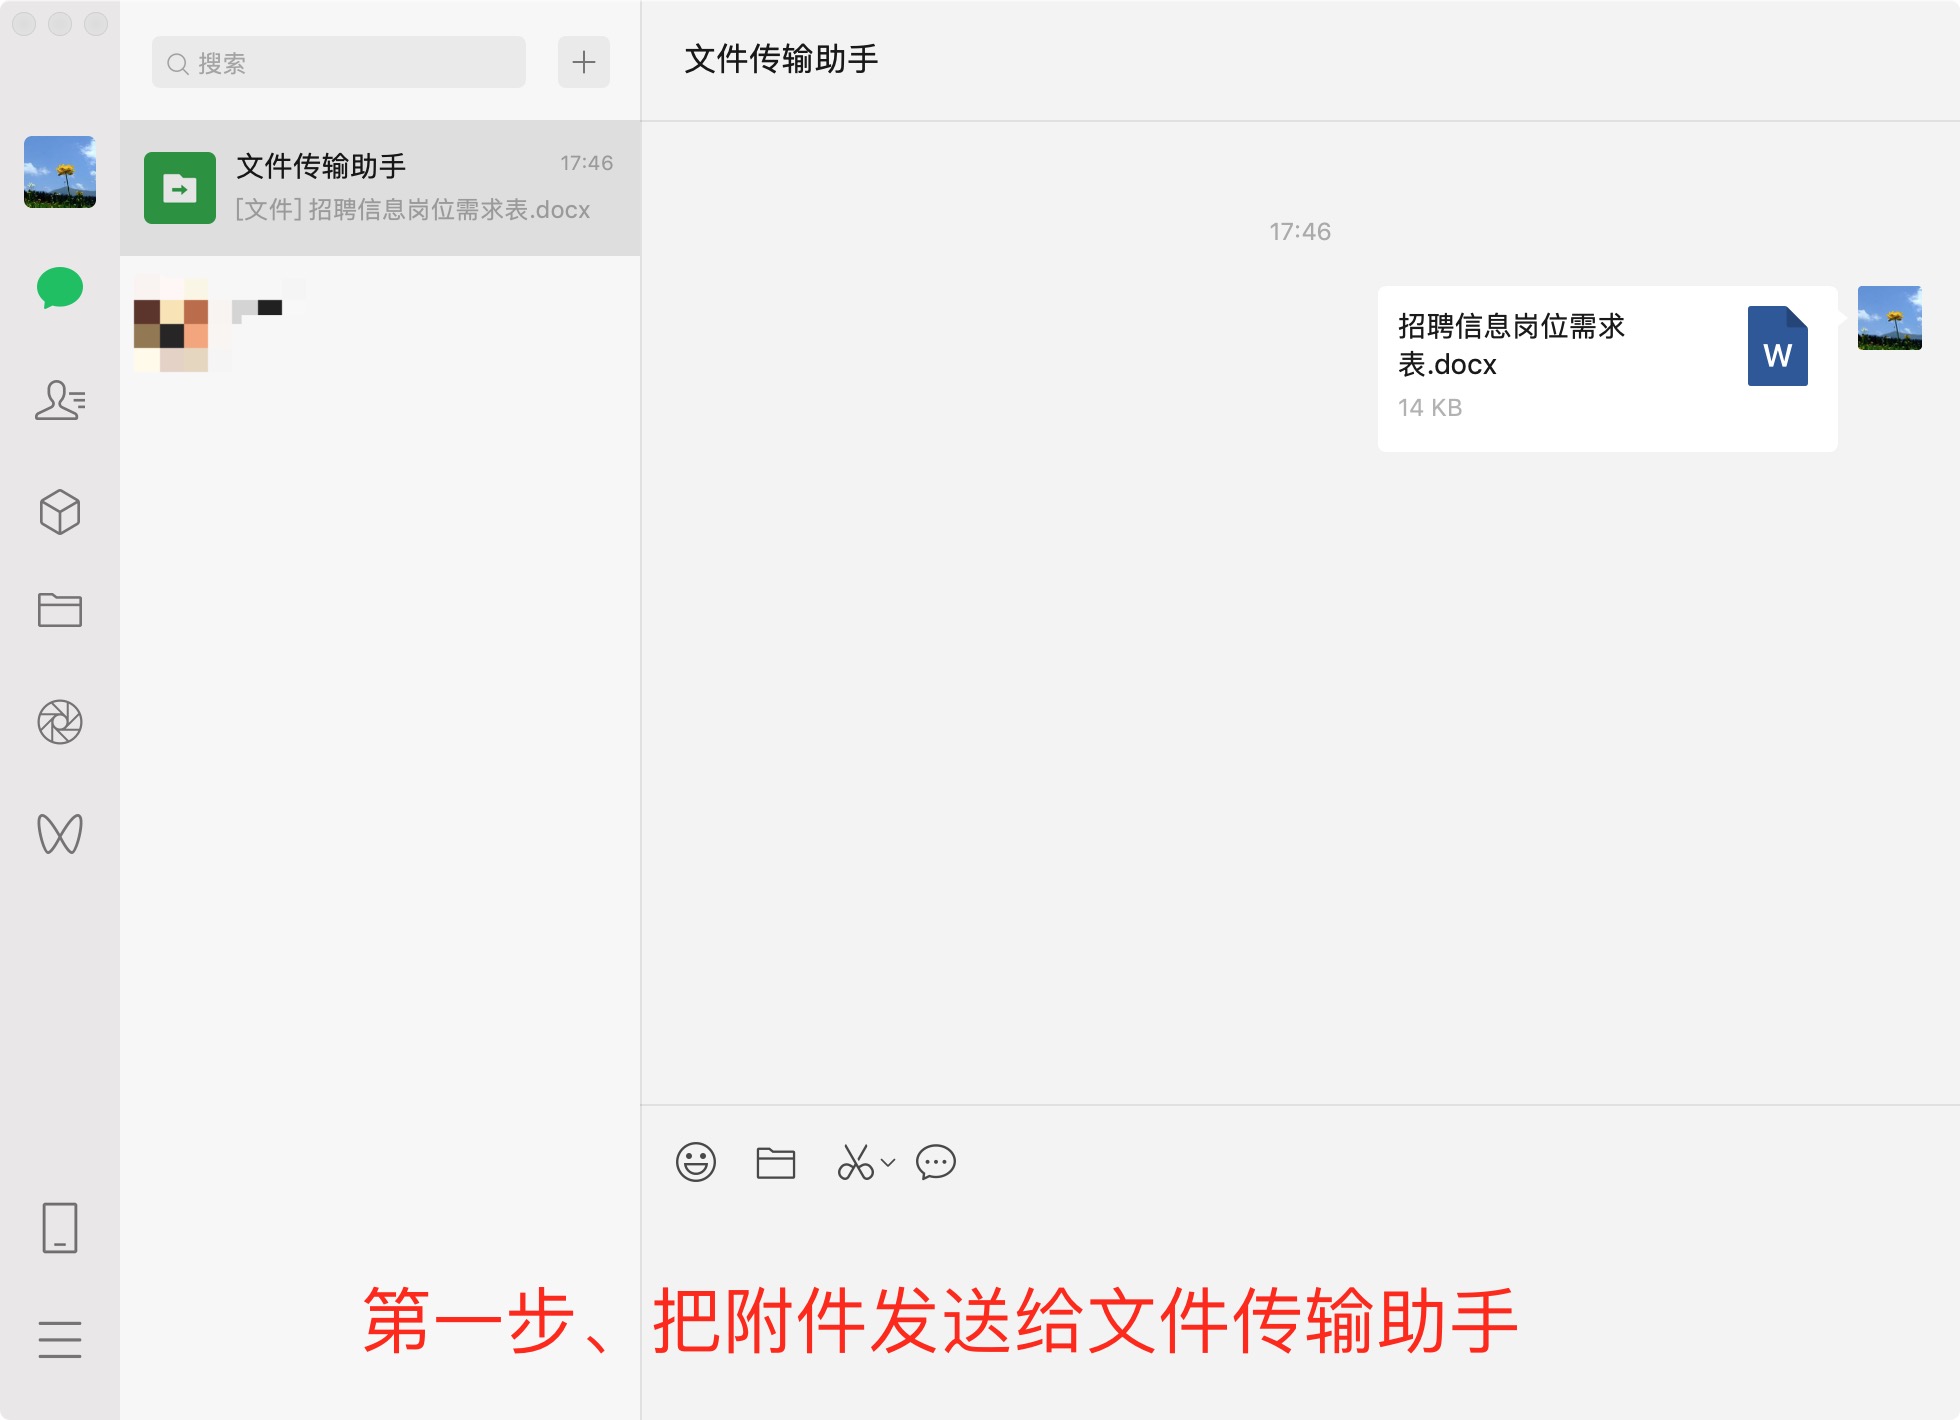Open the hamburger settings menu
Screen dimensions: 1960x1420
pyautogui.click(x=60, y=1339)
